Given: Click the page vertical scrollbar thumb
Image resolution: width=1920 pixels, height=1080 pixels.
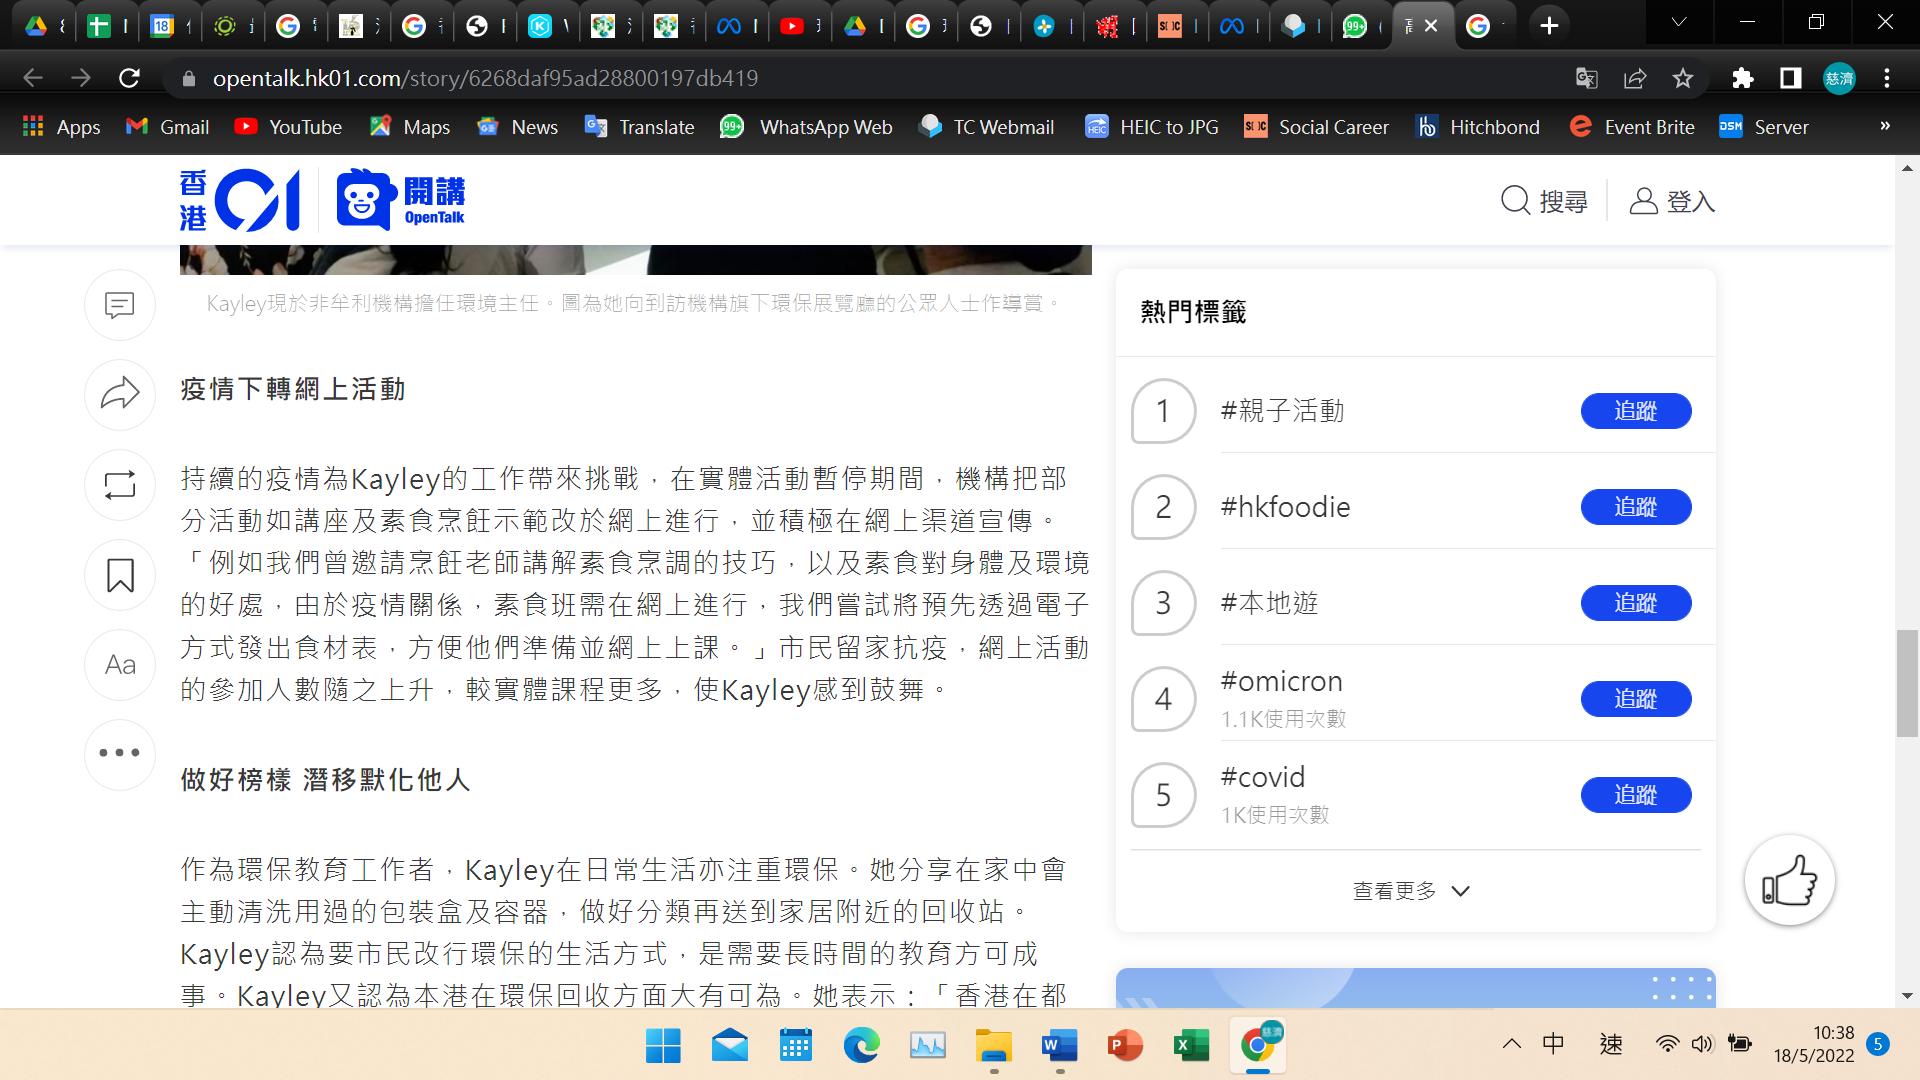Looking at the screenshot, I should tap(1907, 684).
